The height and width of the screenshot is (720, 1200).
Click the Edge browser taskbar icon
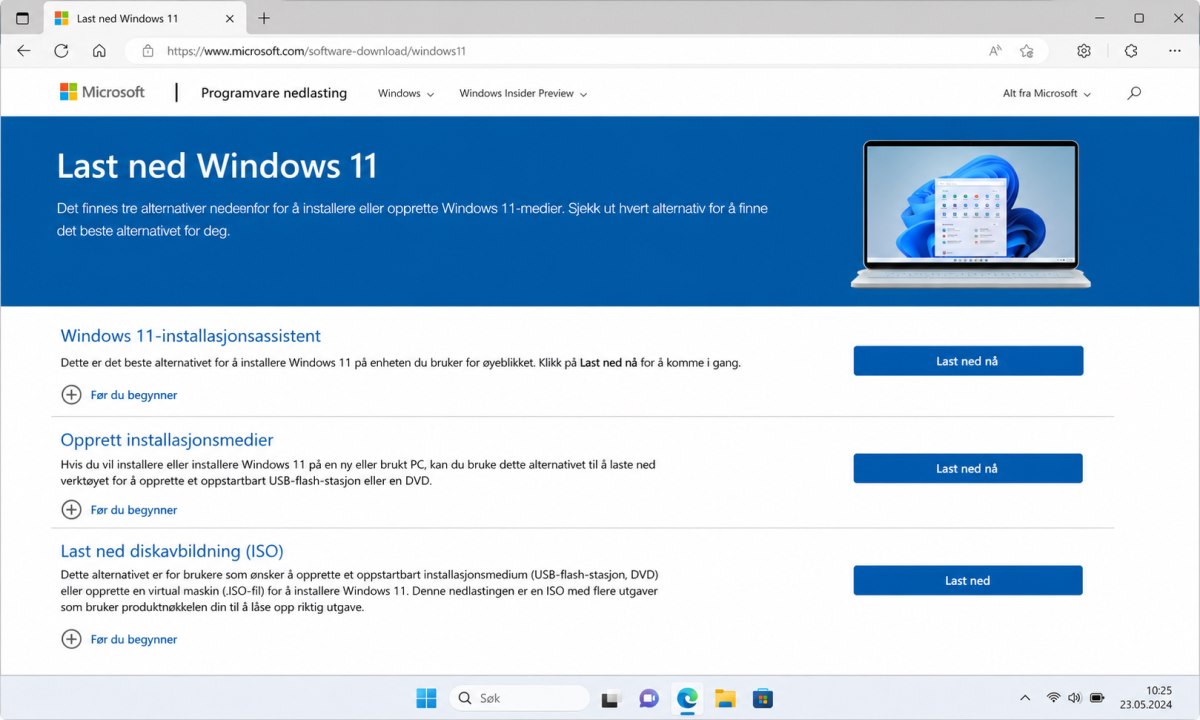[687, 698]
